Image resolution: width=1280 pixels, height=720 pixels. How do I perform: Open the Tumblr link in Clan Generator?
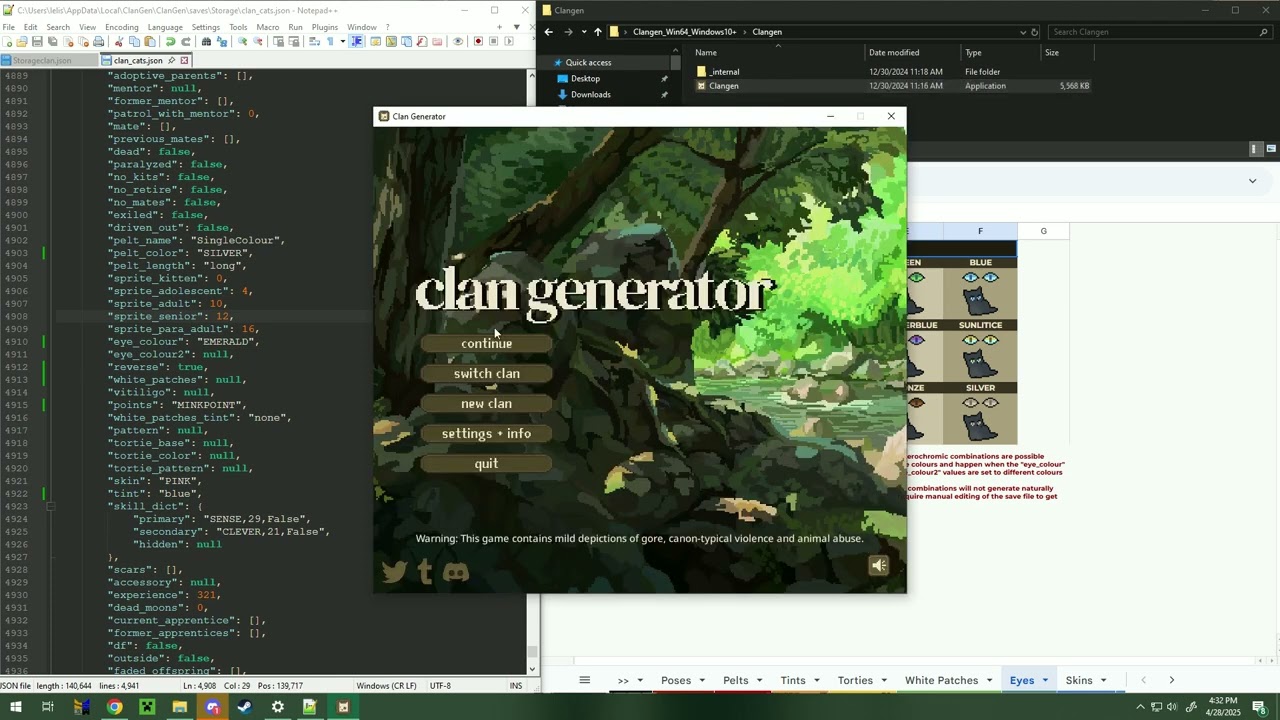tap(425, 571)
